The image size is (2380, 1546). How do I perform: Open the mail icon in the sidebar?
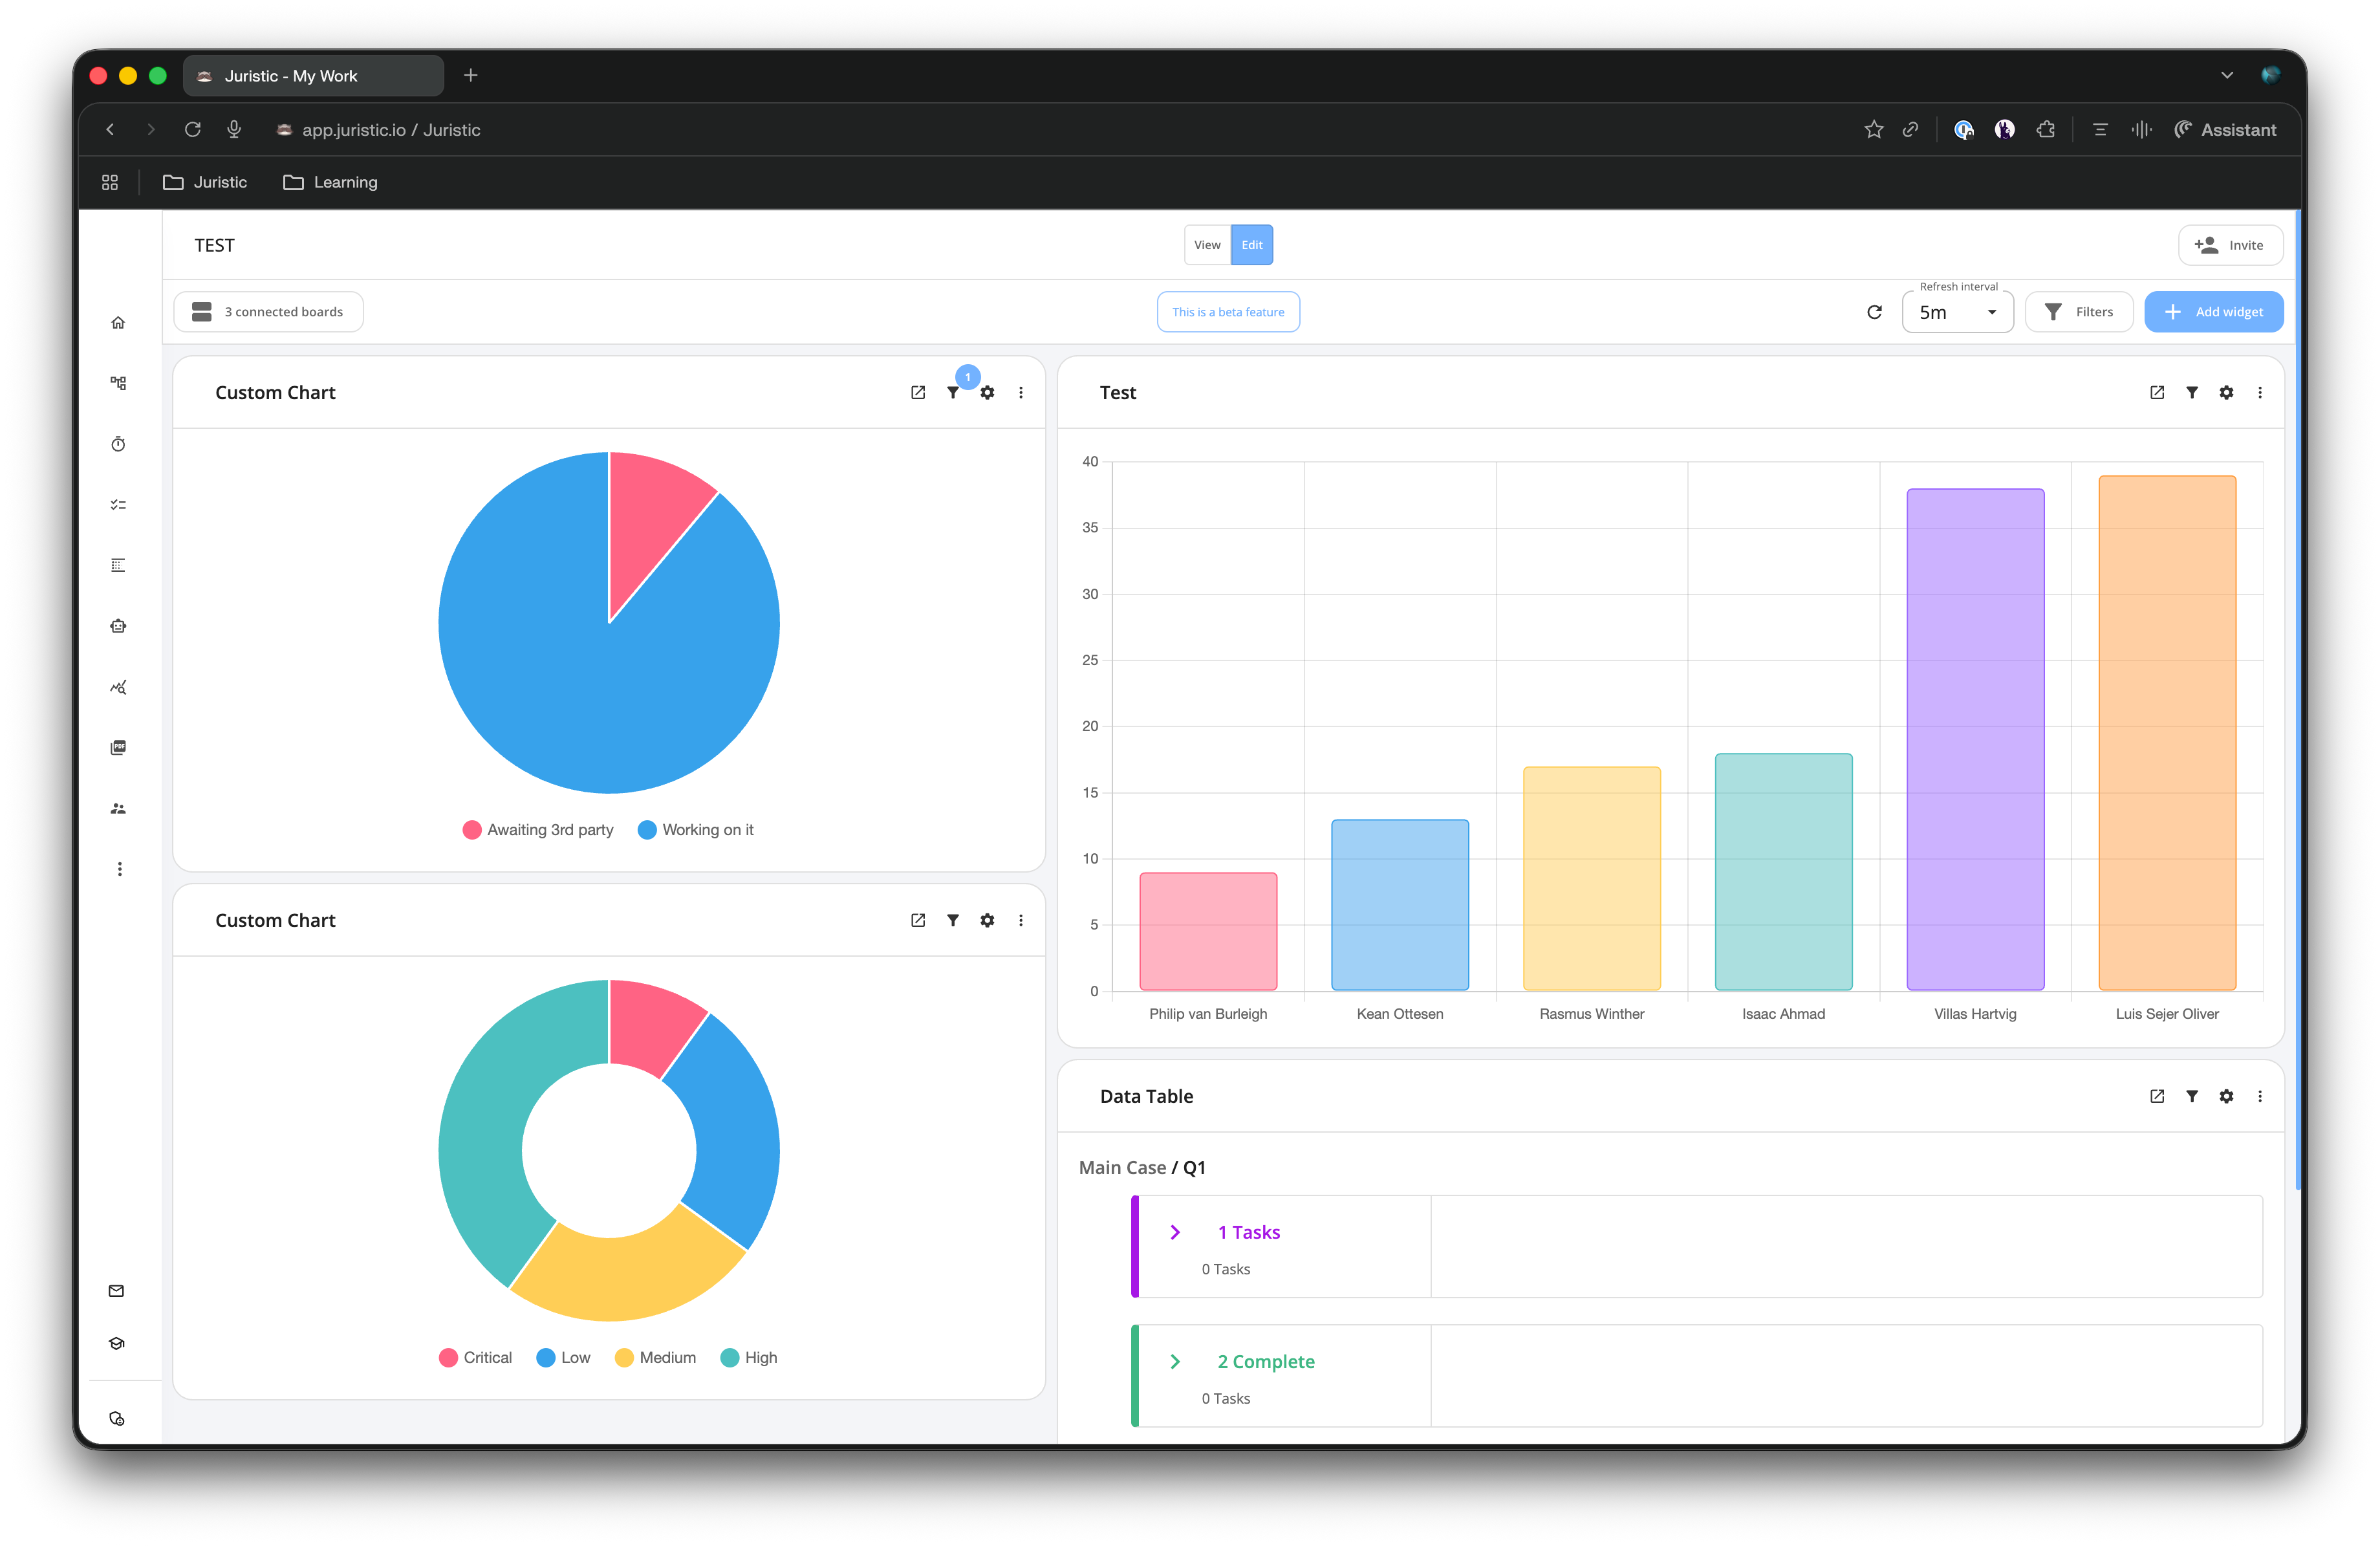pos(116,1291)
